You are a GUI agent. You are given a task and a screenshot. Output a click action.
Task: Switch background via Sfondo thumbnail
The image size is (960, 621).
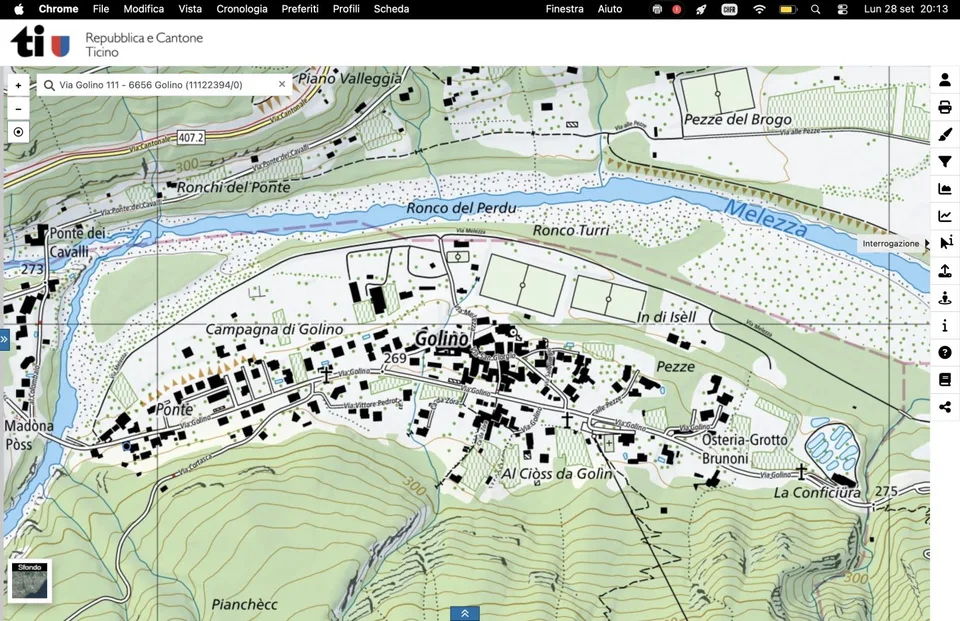point(29,581)
